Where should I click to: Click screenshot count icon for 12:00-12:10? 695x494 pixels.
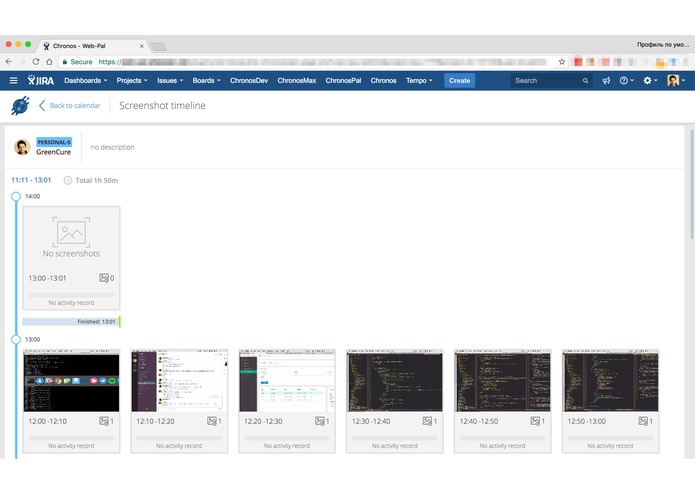tap(104, 421)
